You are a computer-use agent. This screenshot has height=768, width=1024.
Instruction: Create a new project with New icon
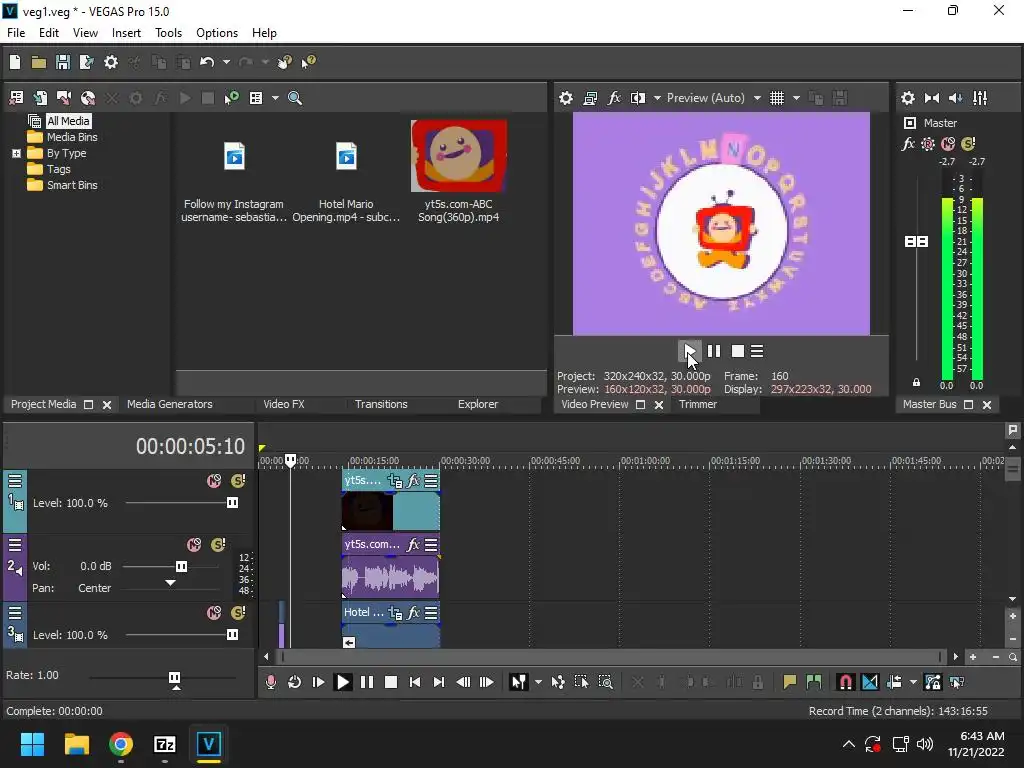tap(15, 62)
